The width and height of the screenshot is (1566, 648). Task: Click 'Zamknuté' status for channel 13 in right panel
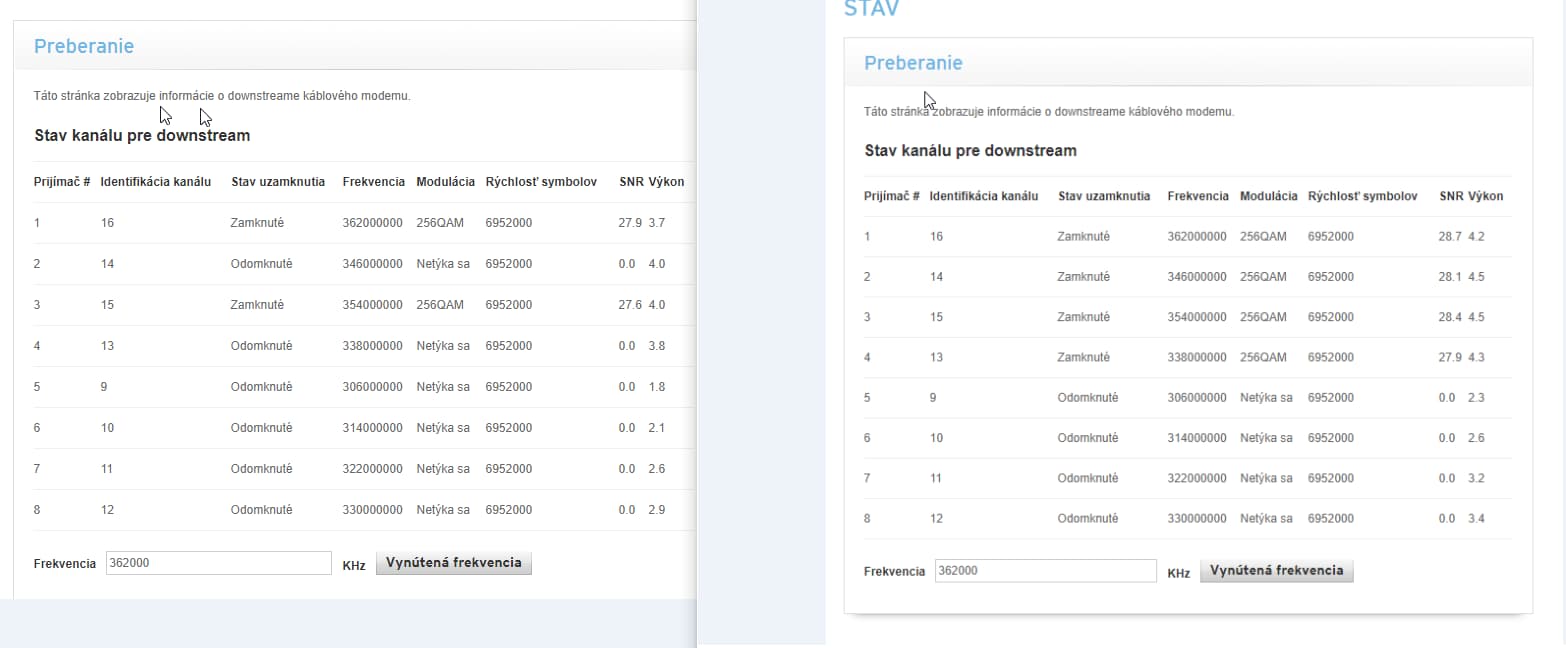tap(1084, 357)
